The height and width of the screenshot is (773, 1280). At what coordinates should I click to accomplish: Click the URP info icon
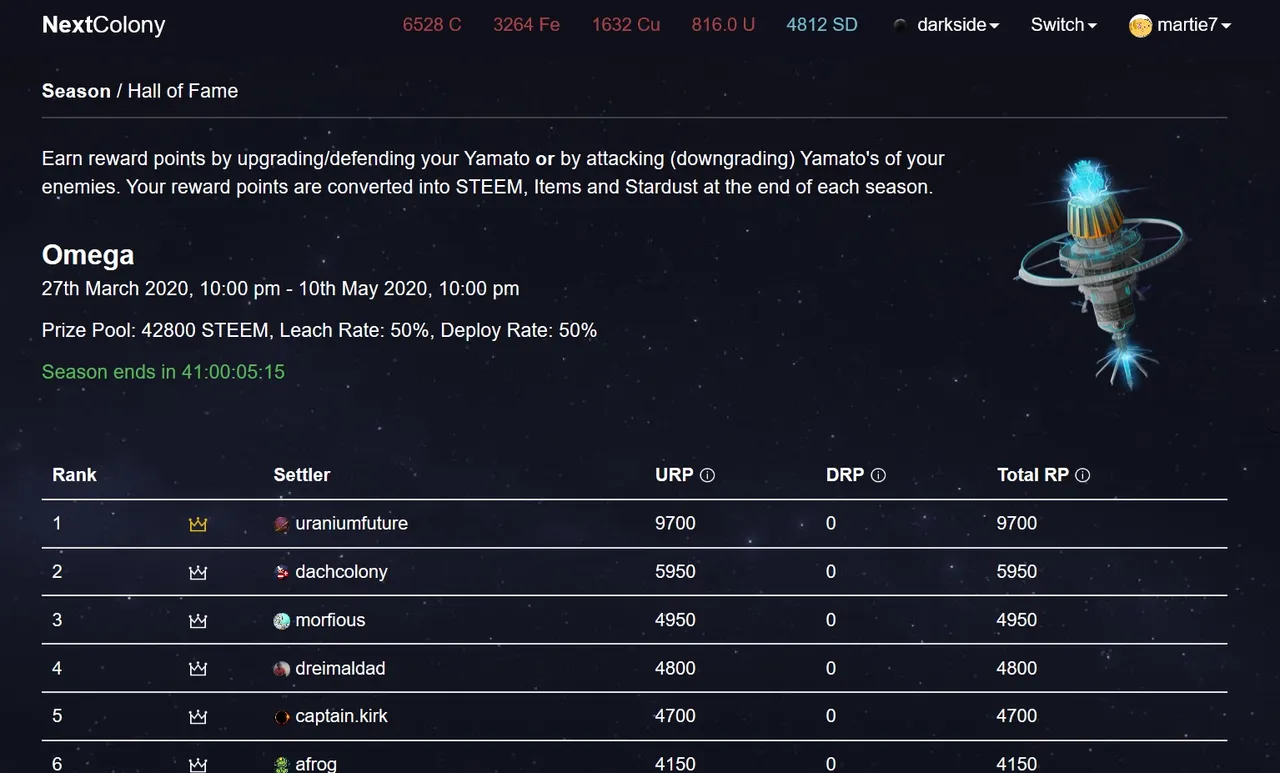coord(708,475)
